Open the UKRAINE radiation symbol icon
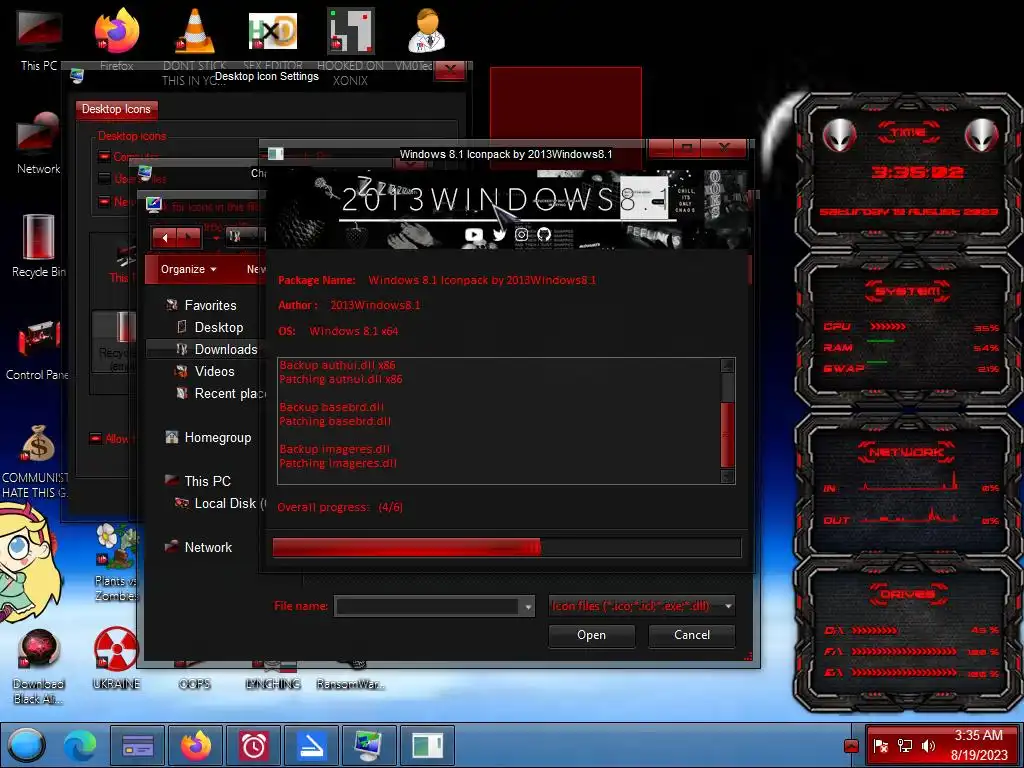The image size is (1024, 768). click(116, 658)
